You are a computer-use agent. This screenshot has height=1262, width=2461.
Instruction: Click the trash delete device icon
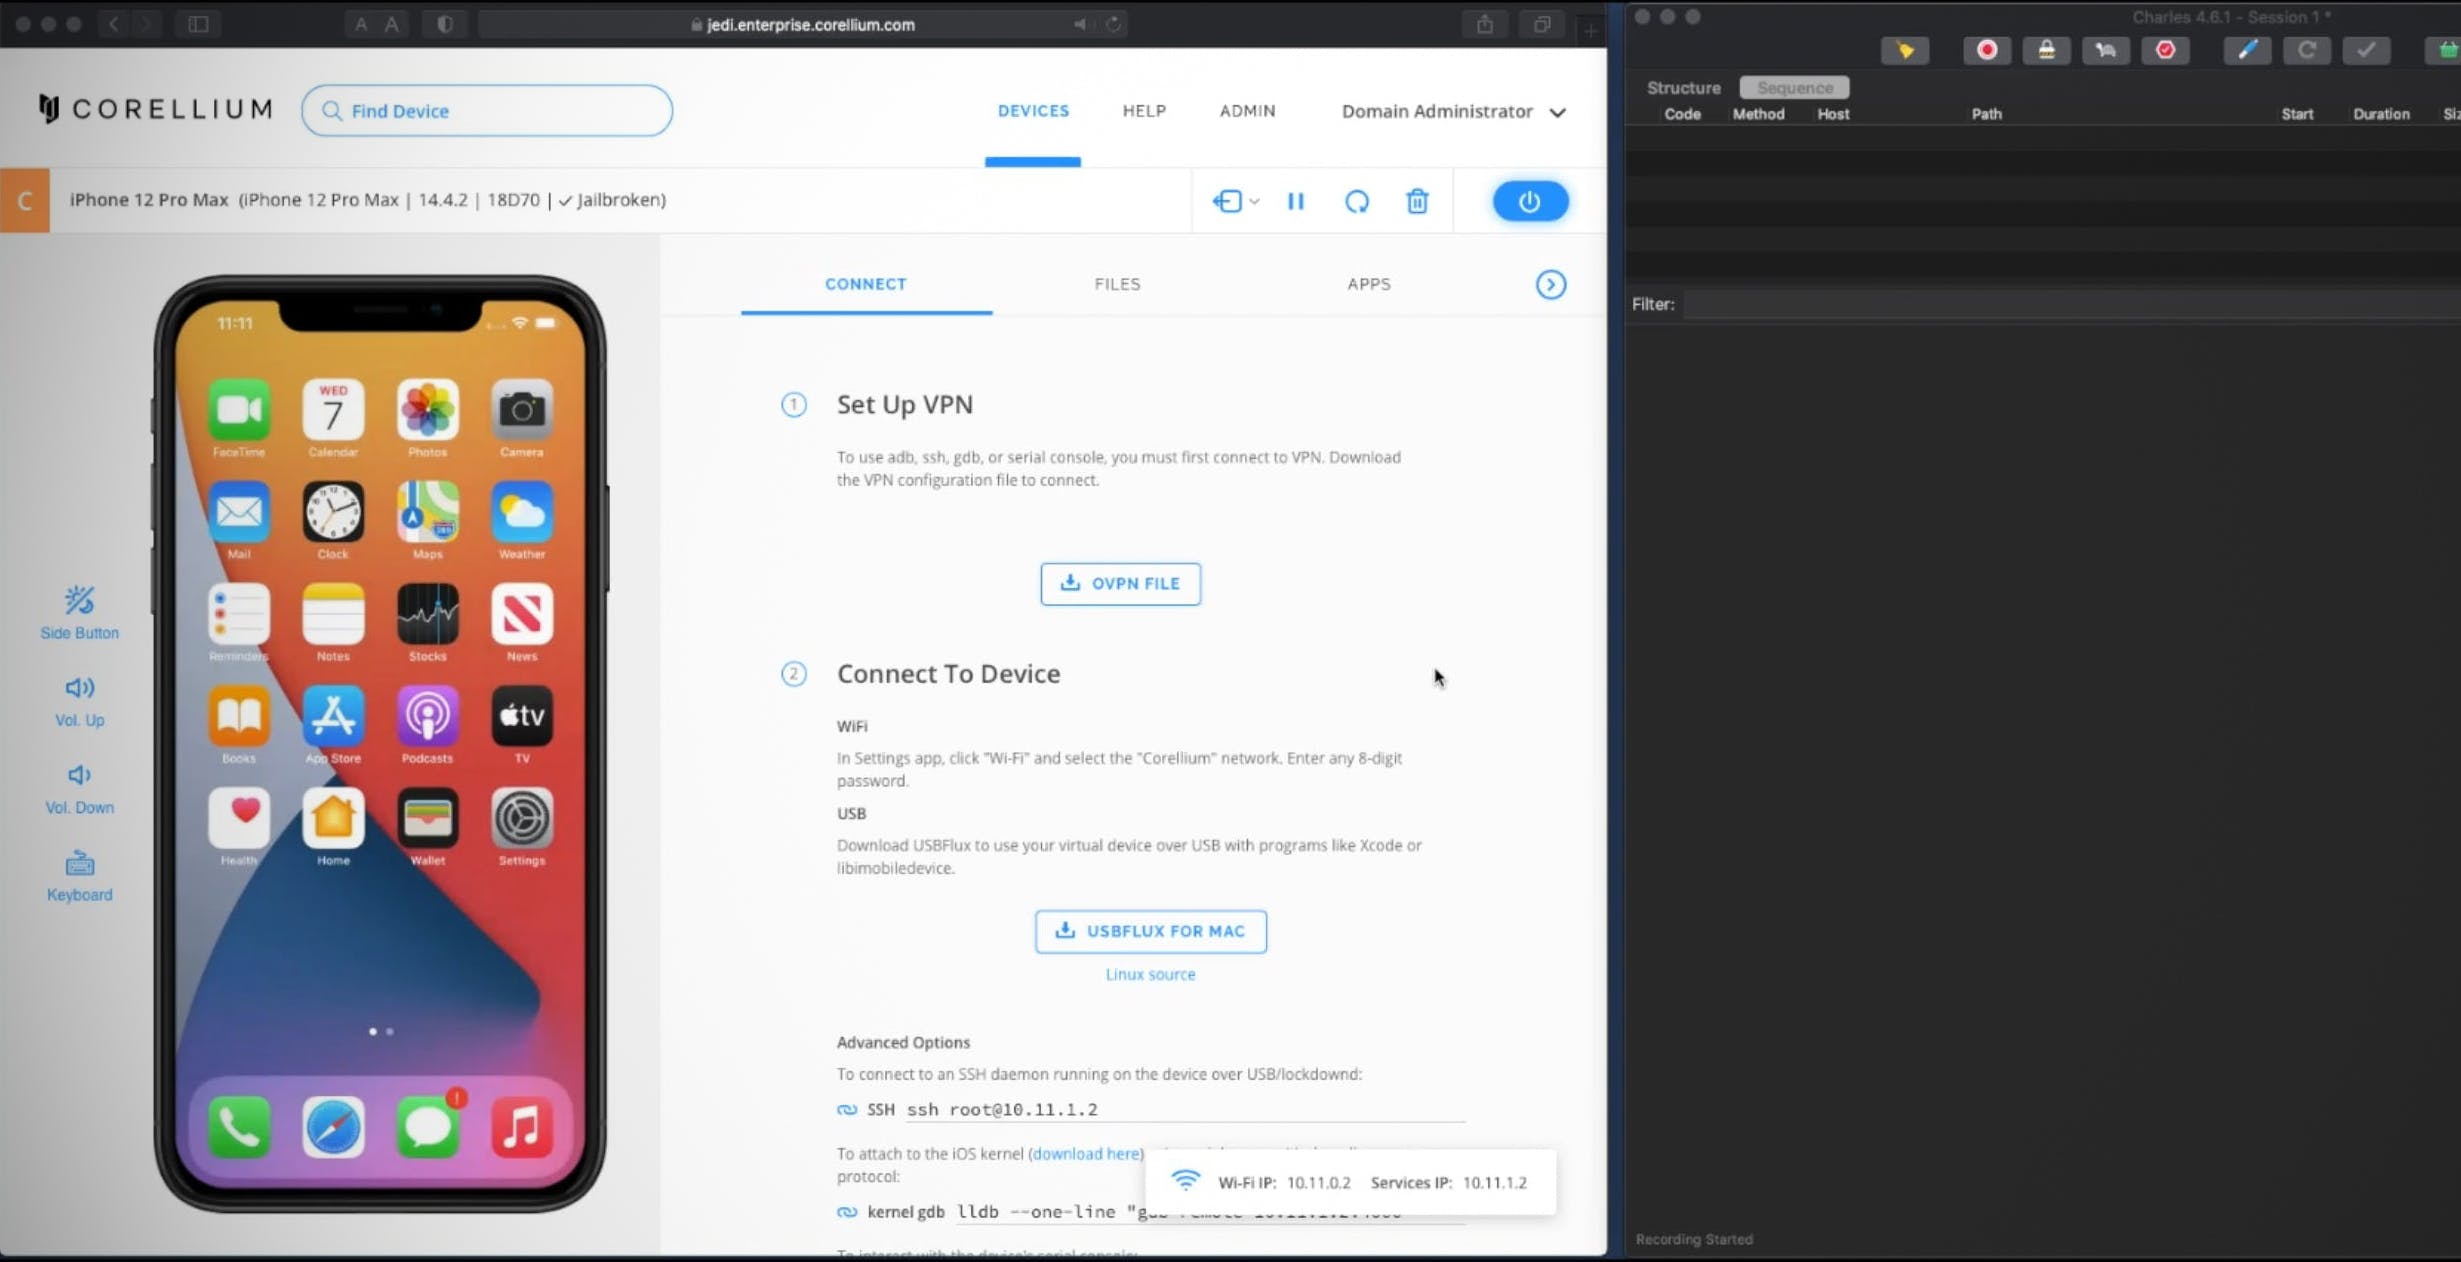pos(1417,201)
